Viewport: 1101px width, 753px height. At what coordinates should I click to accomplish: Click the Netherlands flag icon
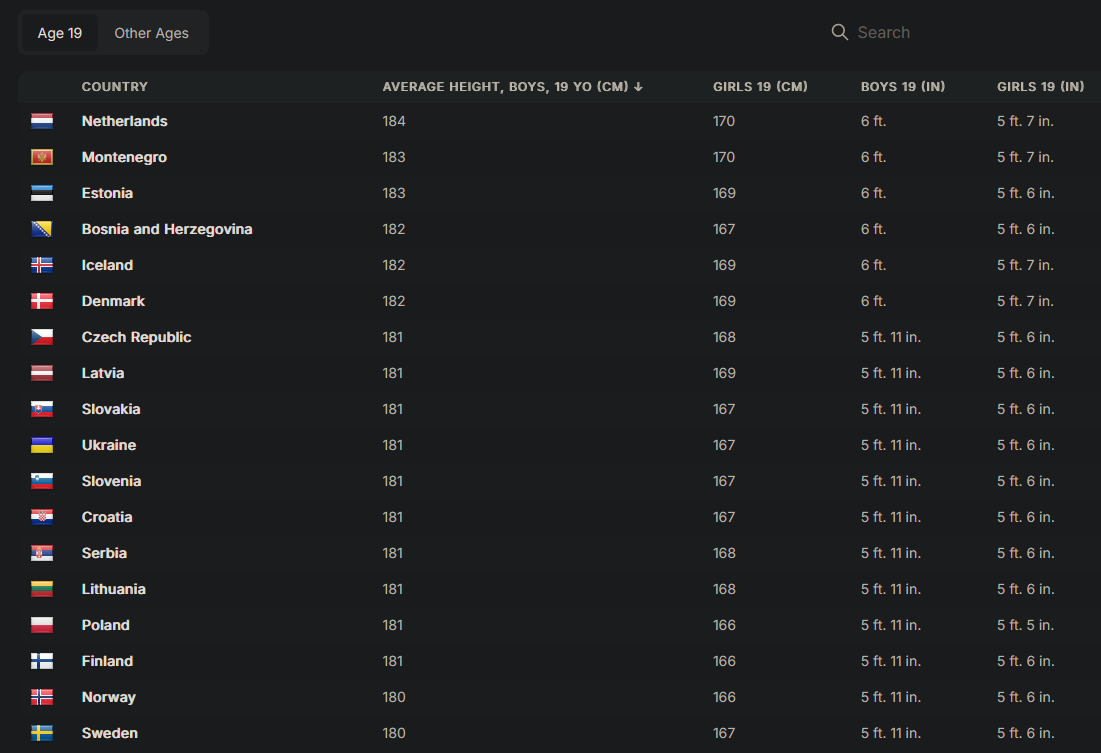pos(42,122)
